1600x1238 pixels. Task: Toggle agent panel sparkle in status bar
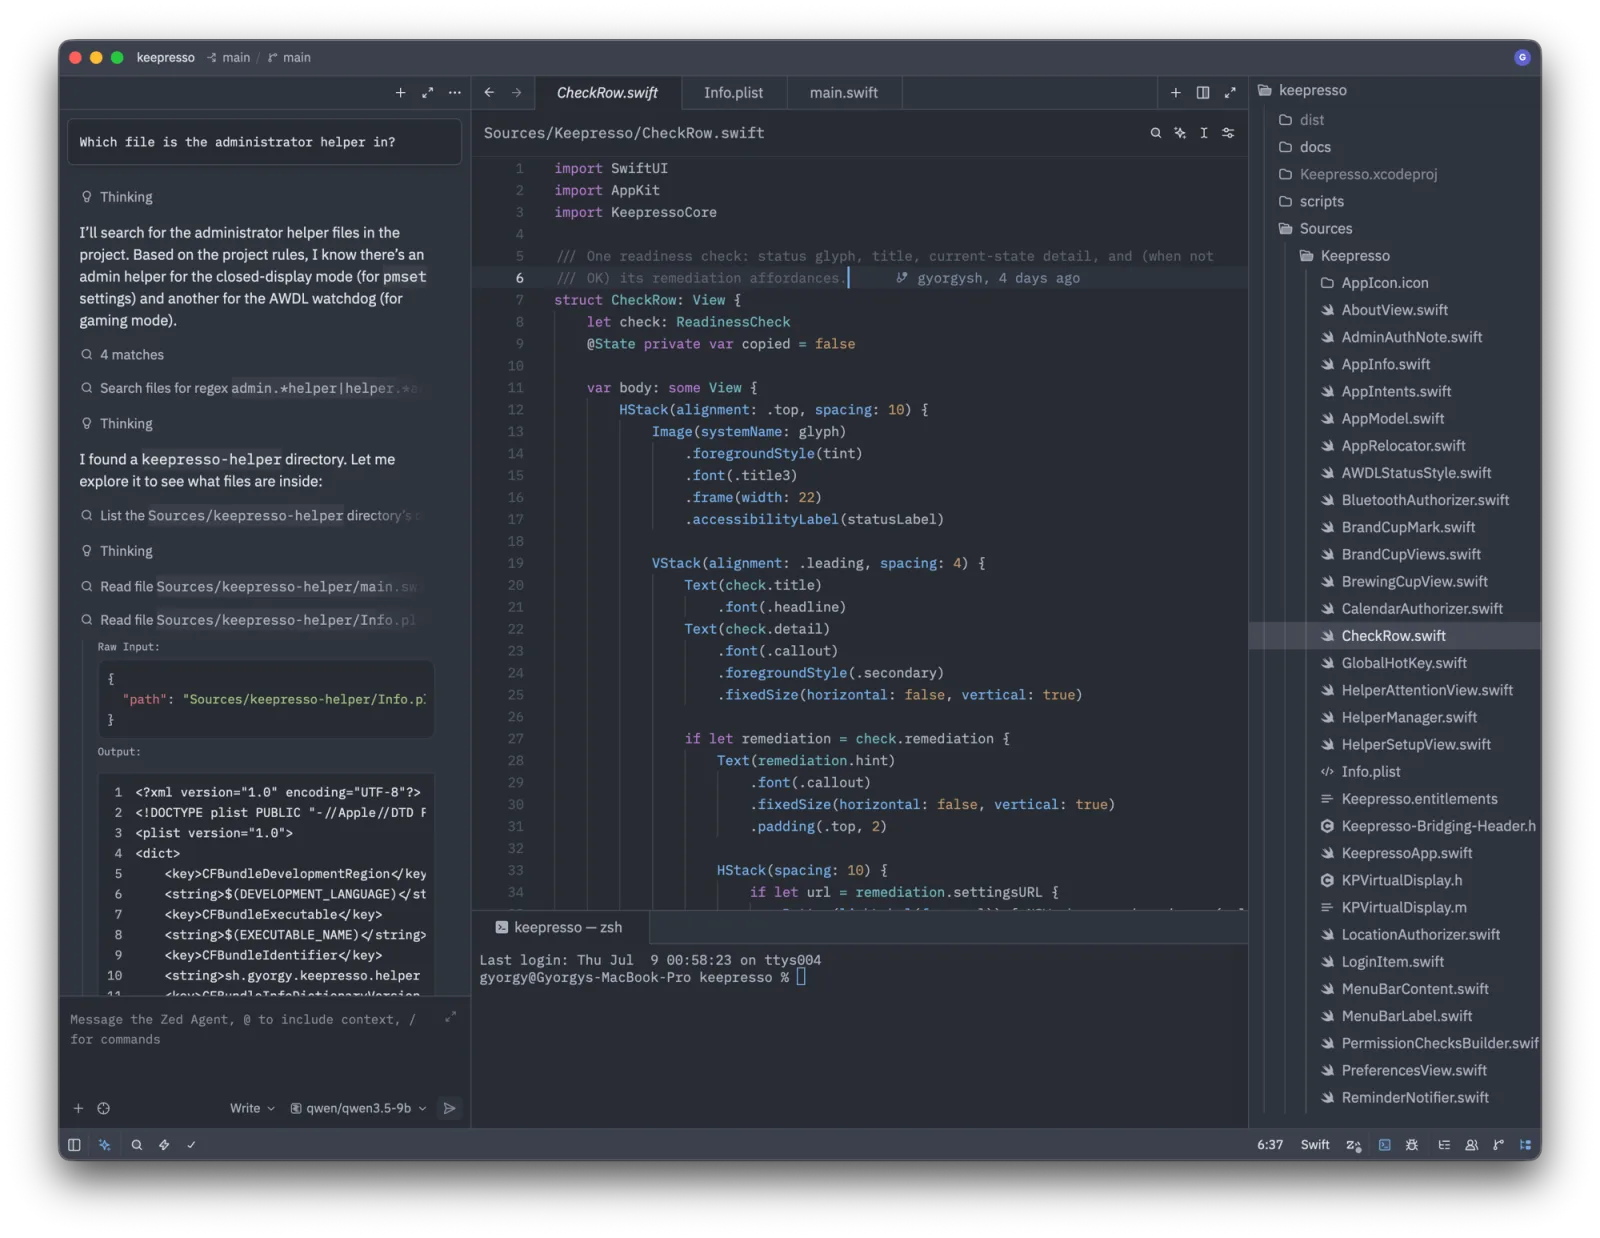[x=104, y=1145]
